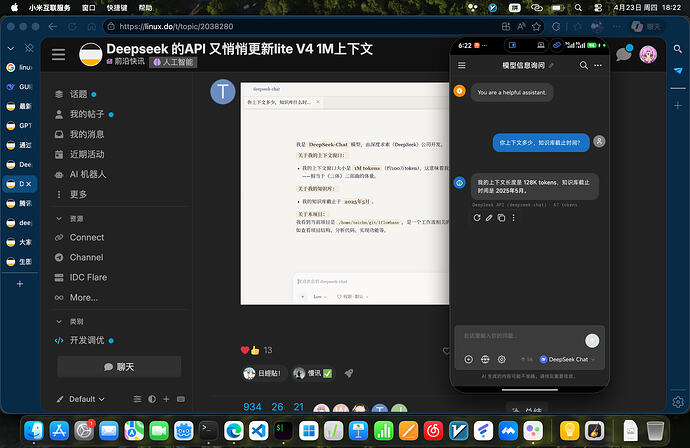Switch to the GUI vertical tab
Screen dimensions: 690x448
pos(19,87)
